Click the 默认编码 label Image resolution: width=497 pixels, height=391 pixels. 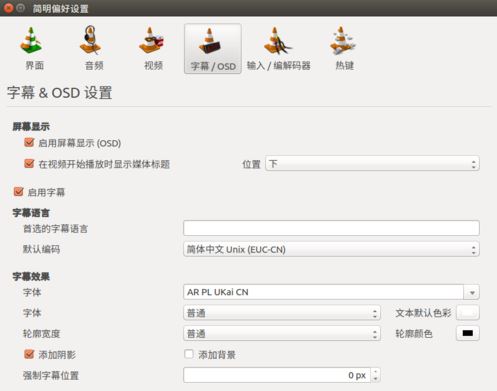point(41,249)
